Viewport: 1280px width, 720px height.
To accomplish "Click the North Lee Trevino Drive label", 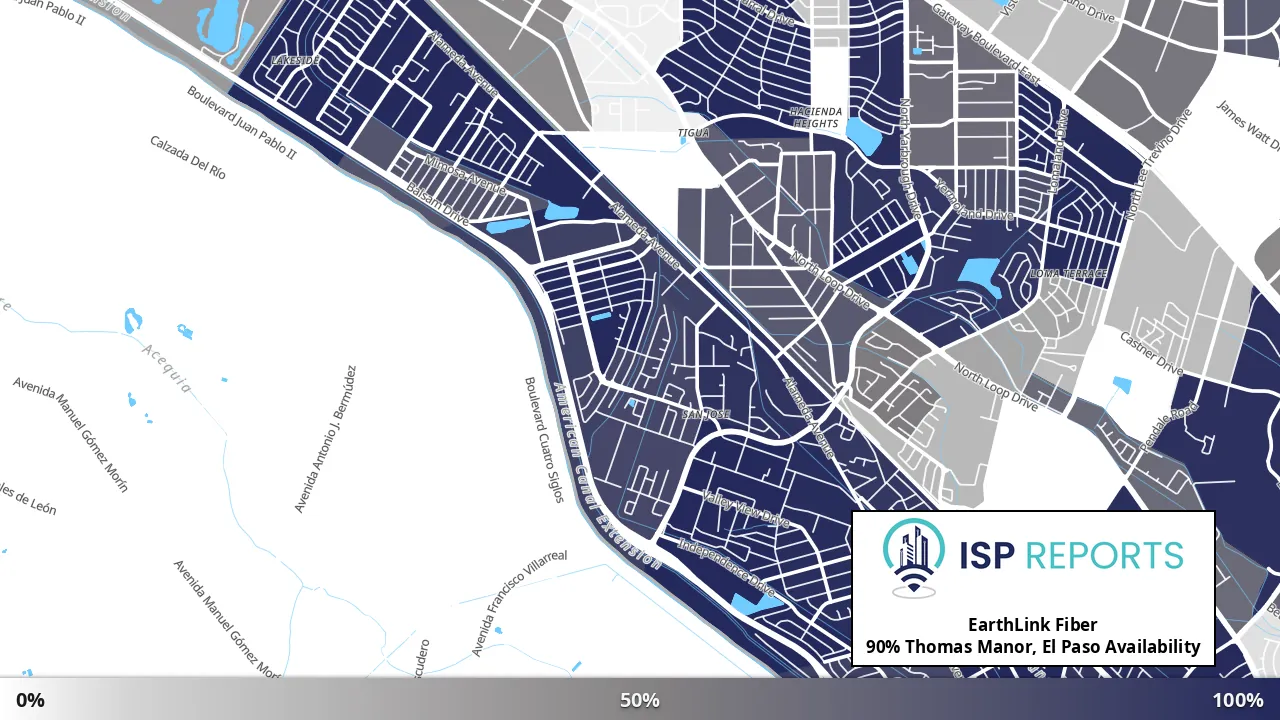I will coord(1159,164).
